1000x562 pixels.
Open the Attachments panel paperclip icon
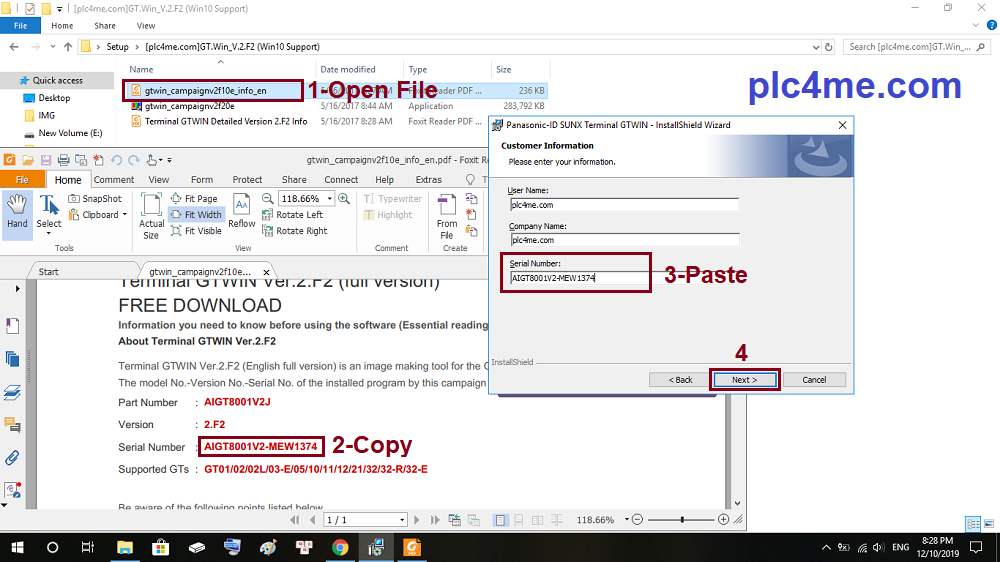tap(13, 457)
